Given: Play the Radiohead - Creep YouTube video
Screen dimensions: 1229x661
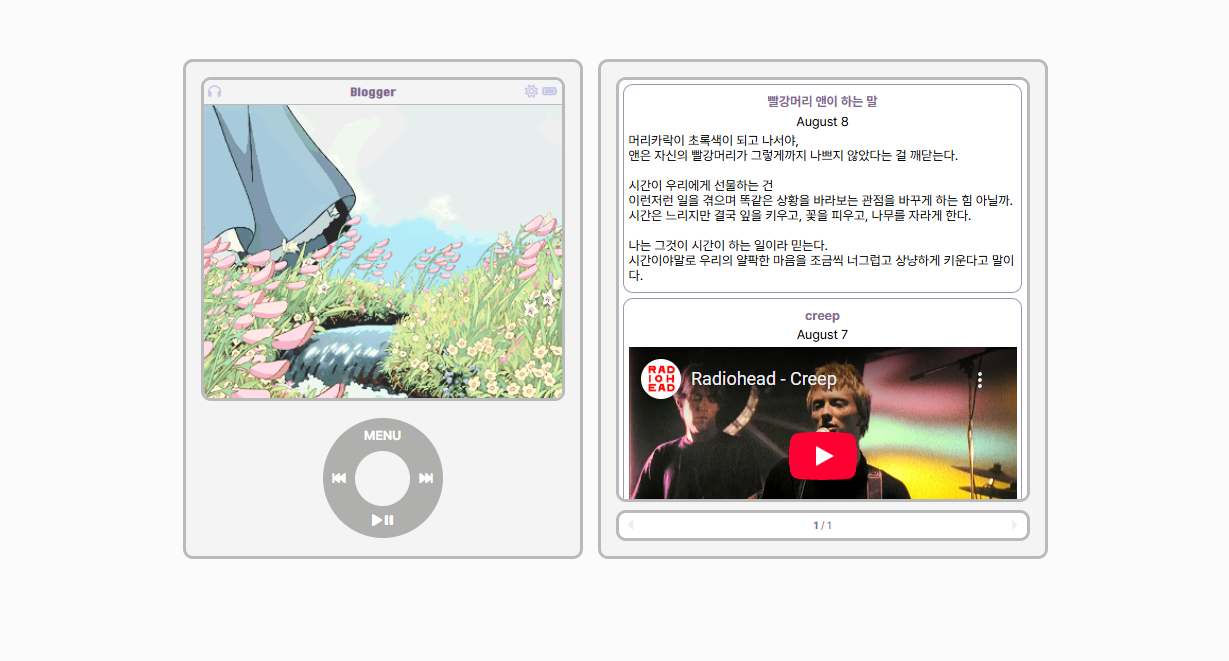Looking at the screenshot, I should click(823, 456).
